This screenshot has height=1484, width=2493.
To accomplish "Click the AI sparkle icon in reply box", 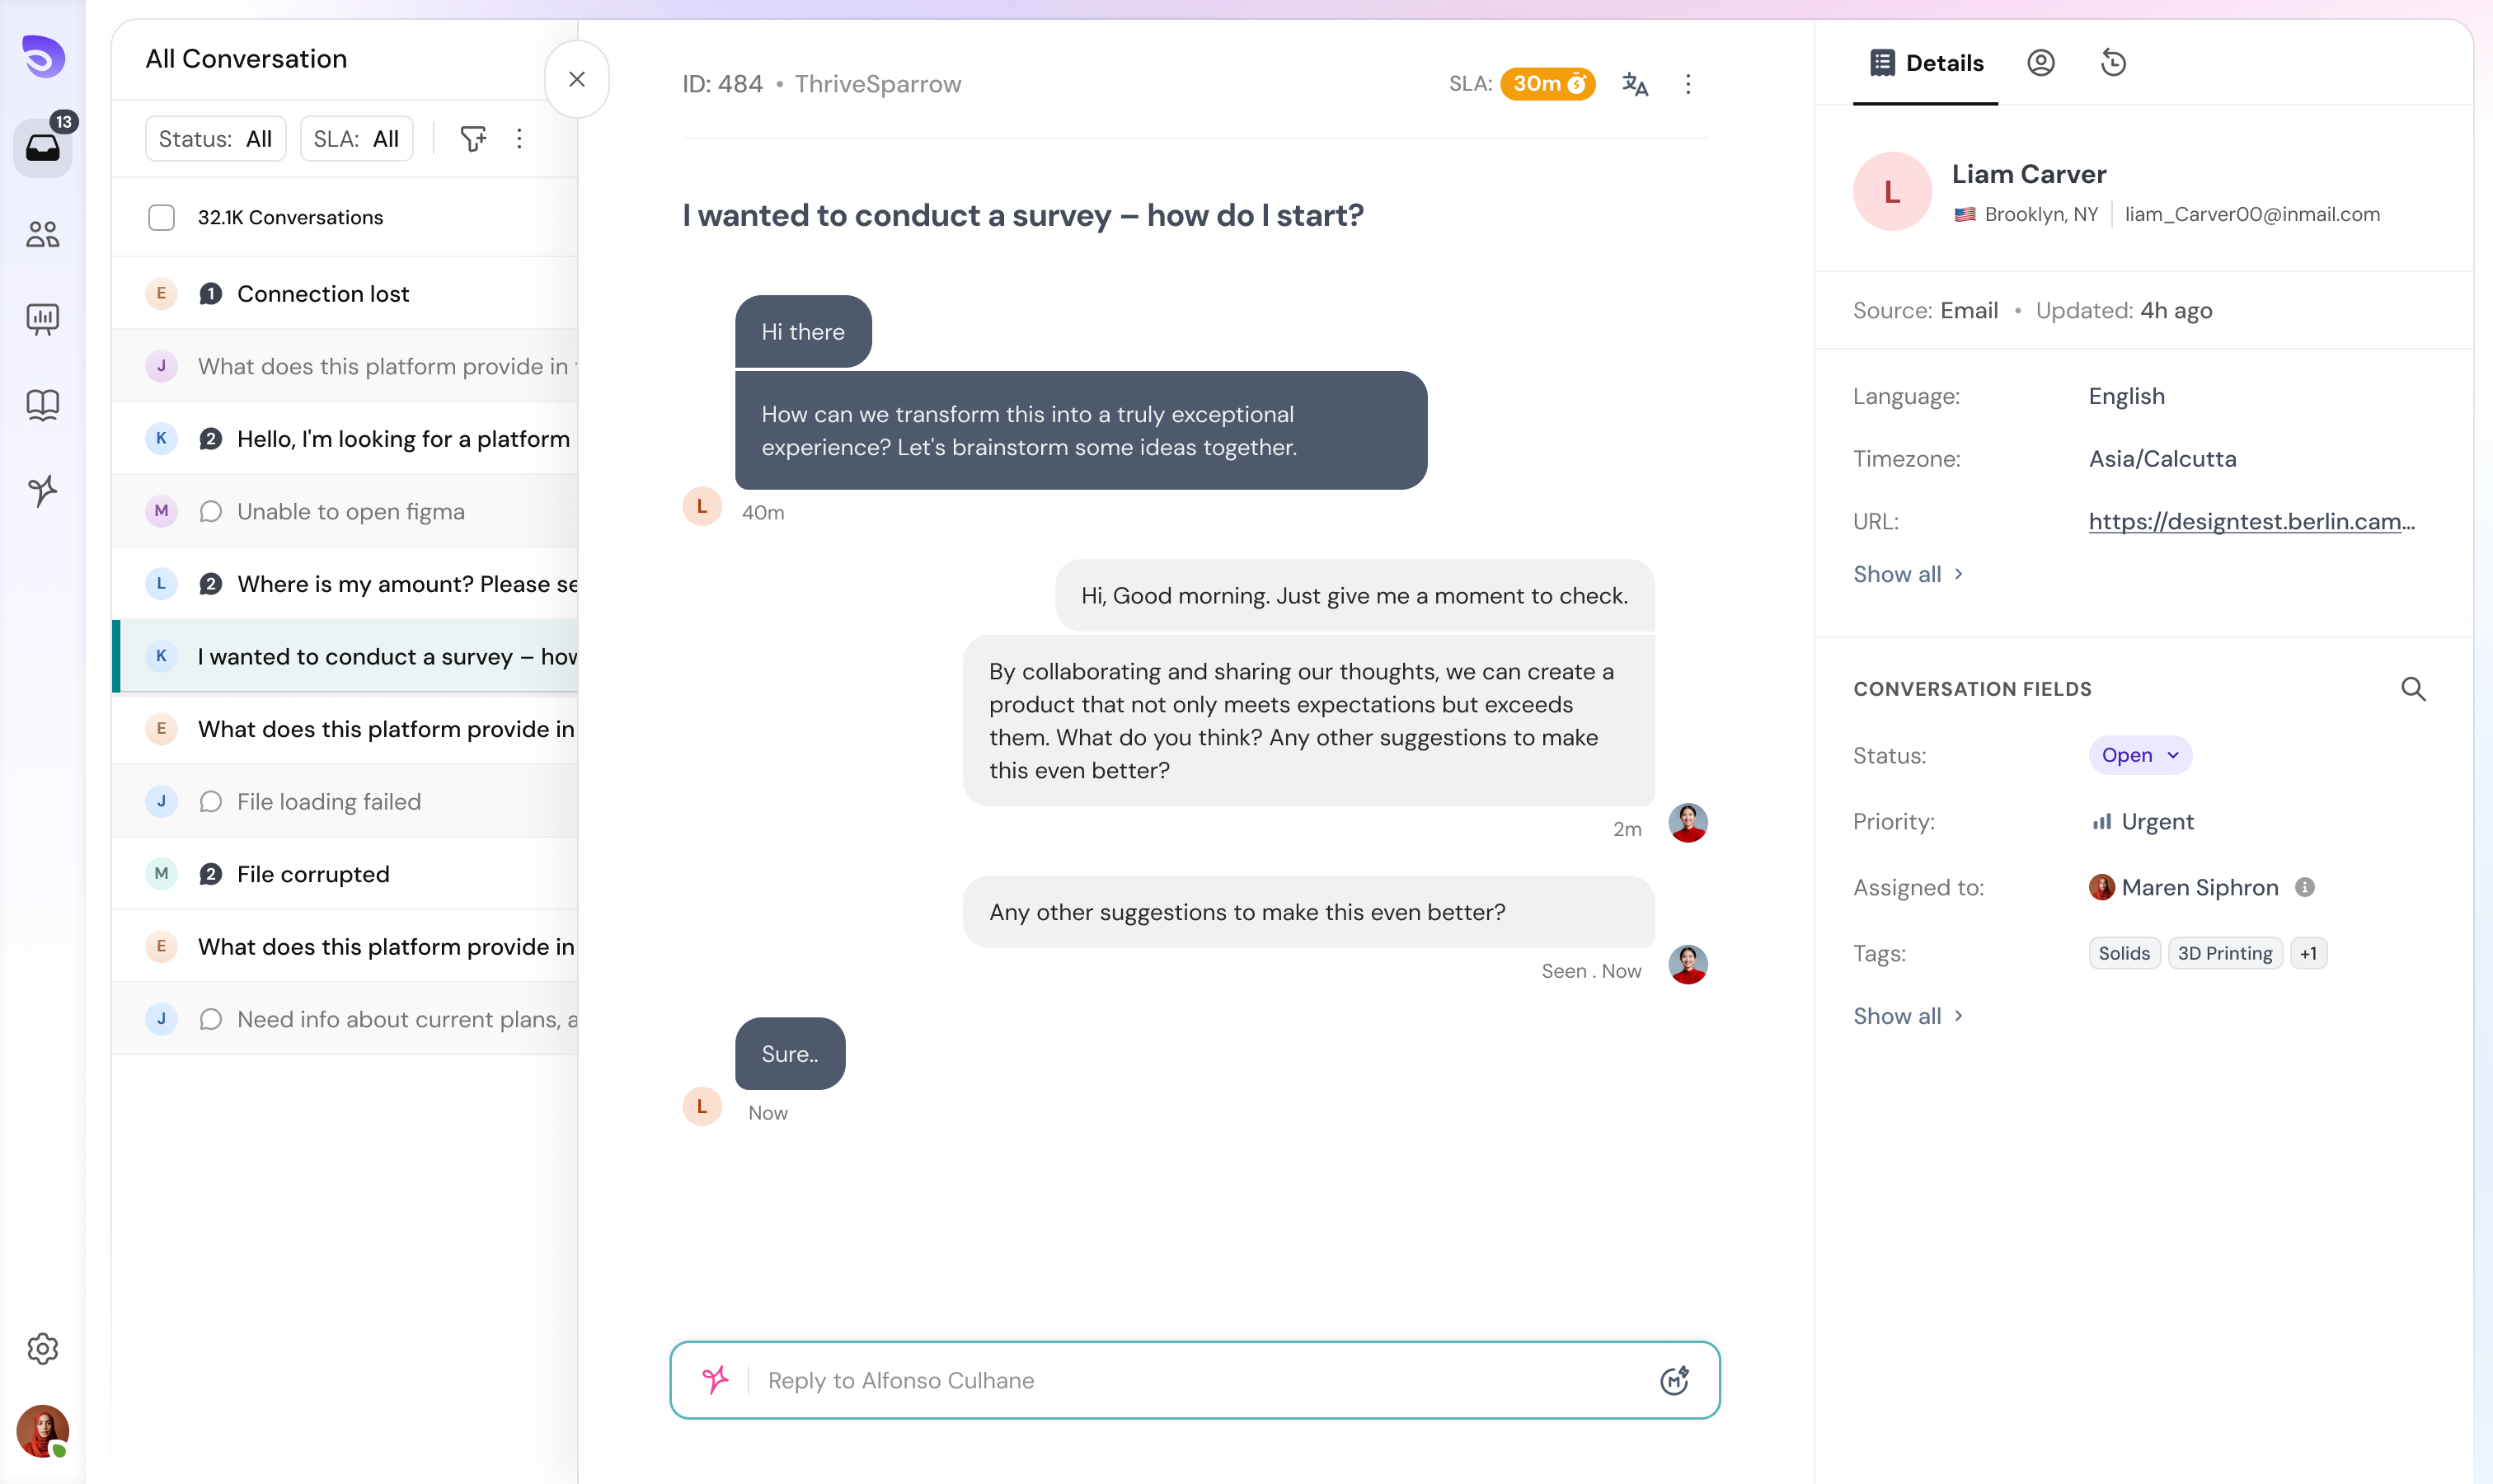I will point(715,1380).
